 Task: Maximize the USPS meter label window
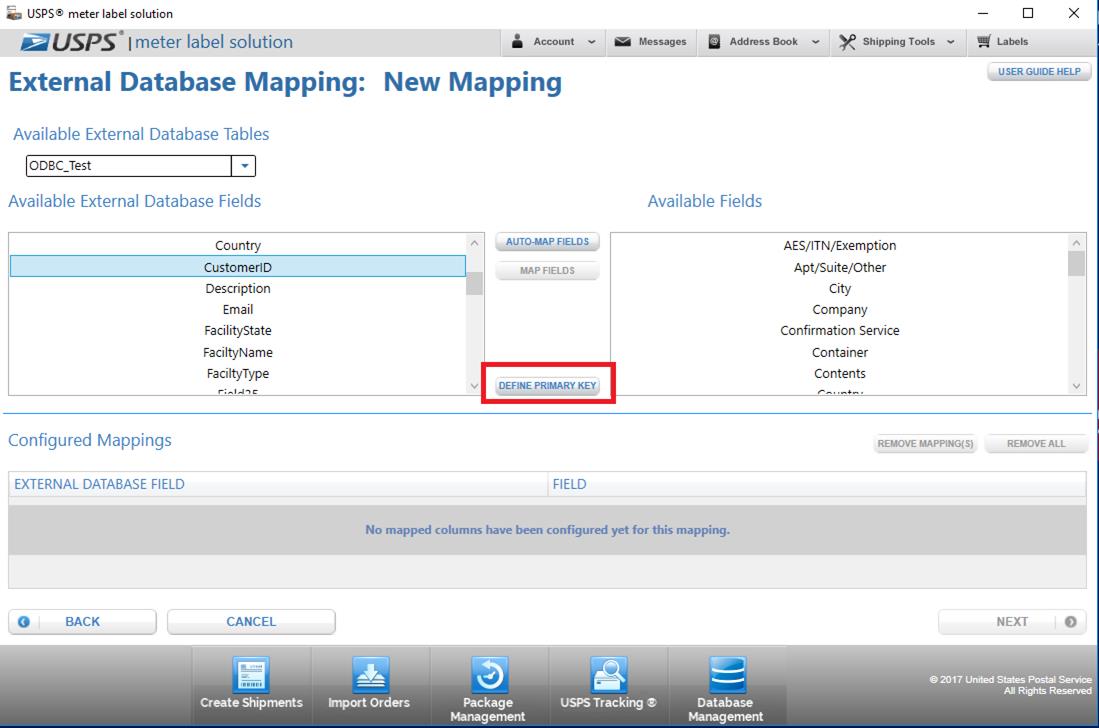pos(1028,13)
